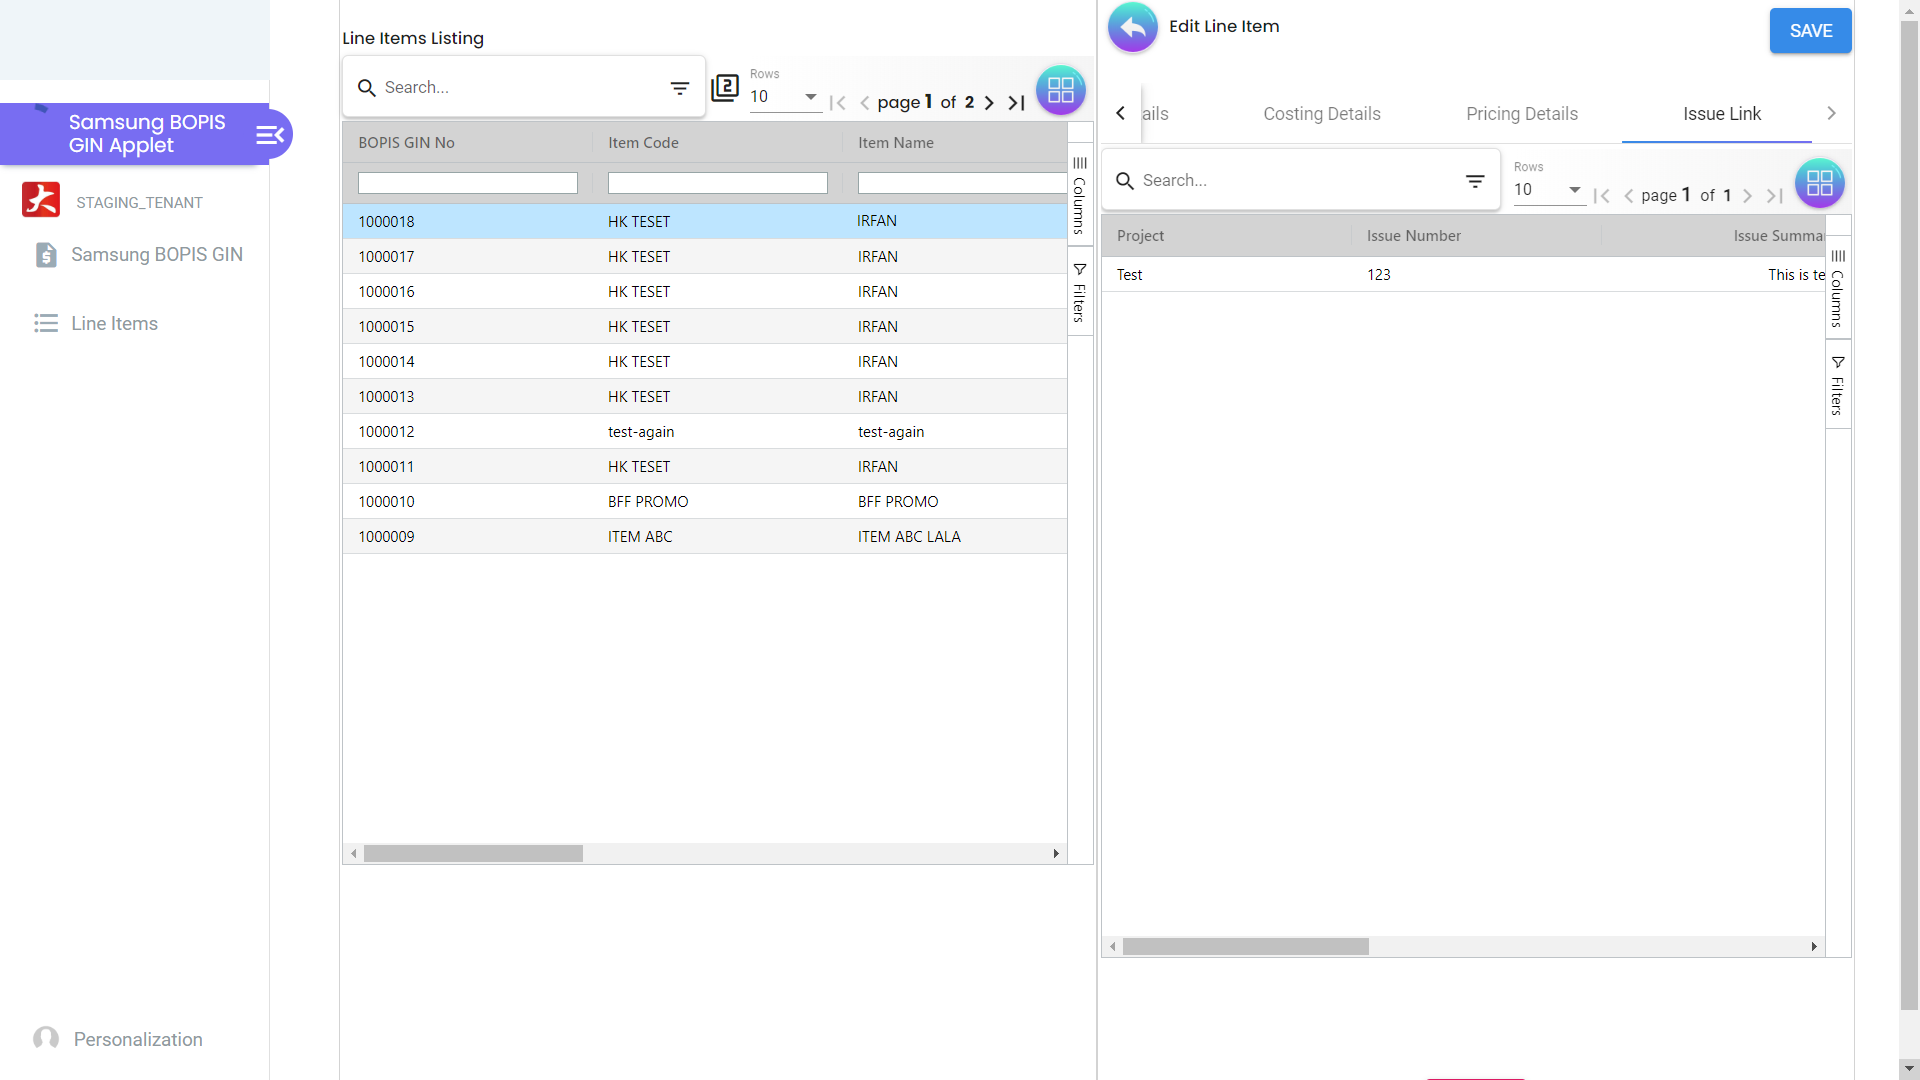
Task: Click the BOPIS GIN No column filter field
Action: [468, 183]
